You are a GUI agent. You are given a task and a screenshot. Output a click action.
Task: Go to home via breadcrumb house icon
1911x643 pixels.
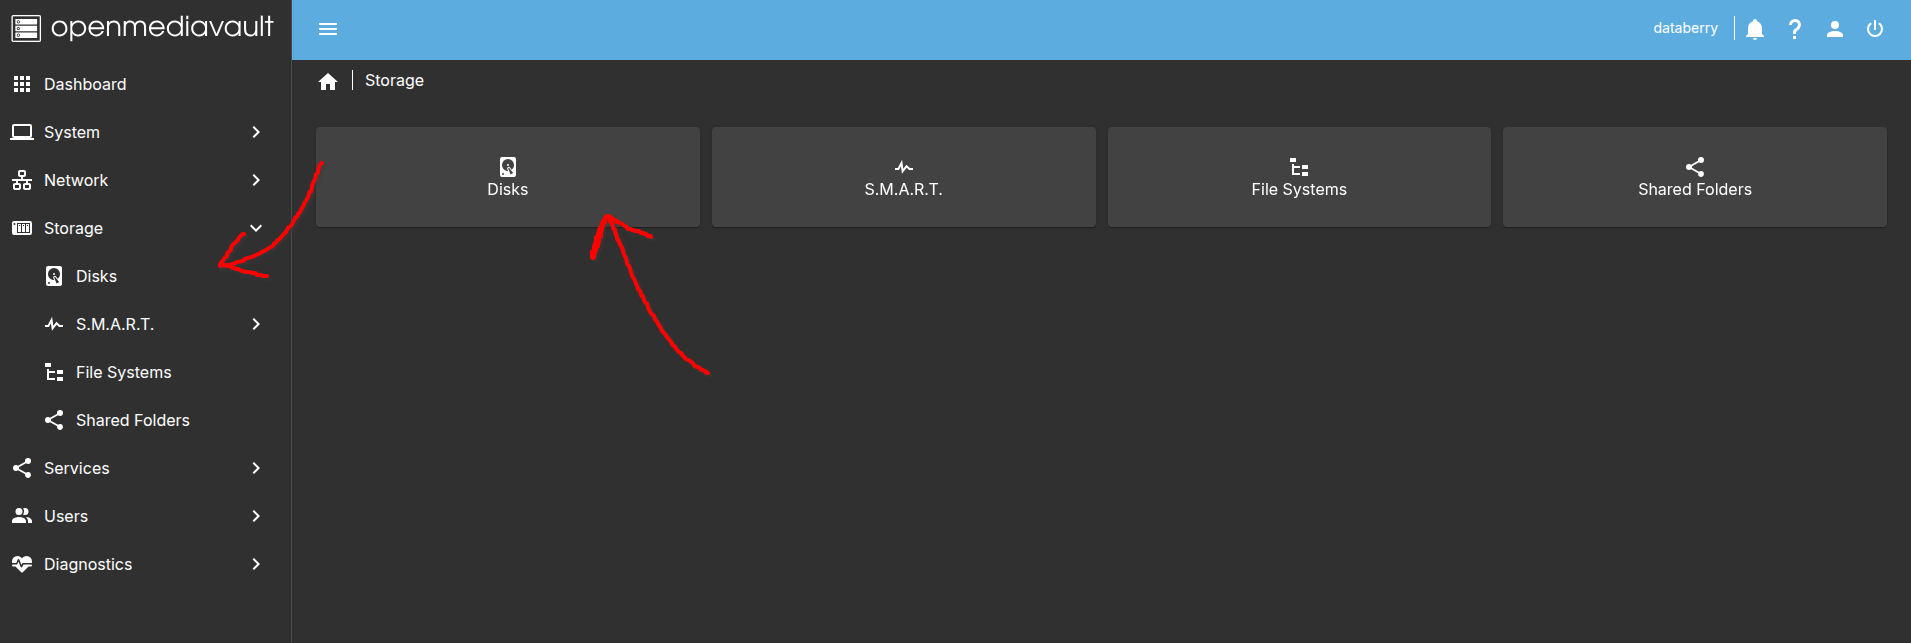coord(328,81)
